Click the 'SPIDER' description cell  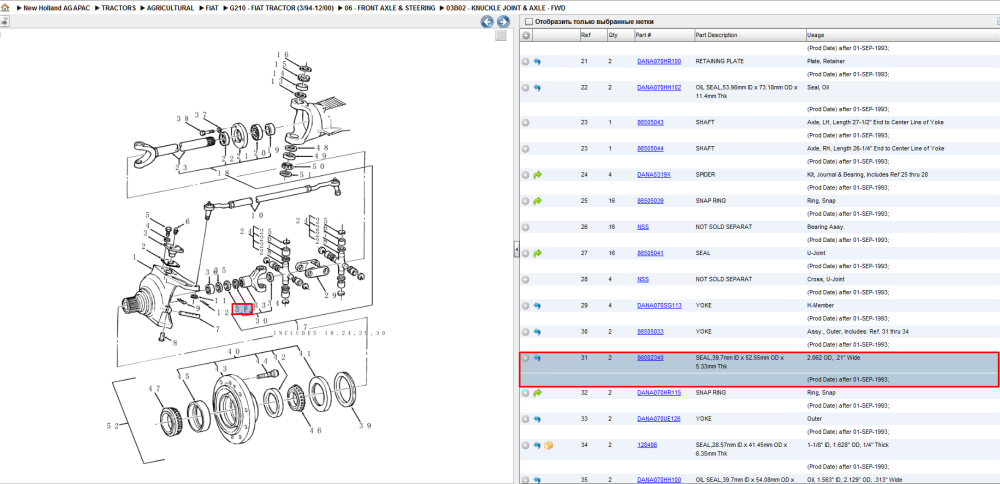(705, 175)
